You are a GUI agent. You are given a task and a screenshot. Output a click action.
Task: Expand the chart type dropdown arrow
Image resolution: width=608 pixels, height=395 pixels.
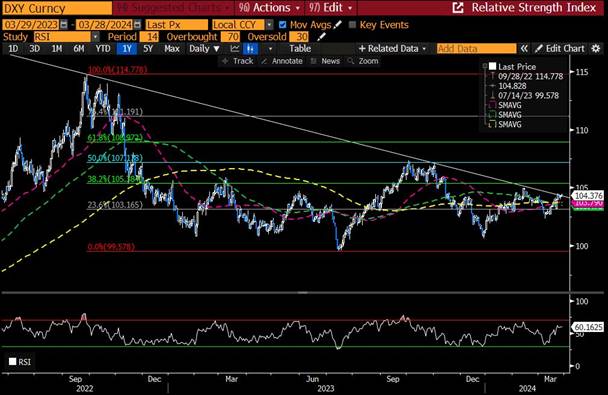click(x=270, y=48)
